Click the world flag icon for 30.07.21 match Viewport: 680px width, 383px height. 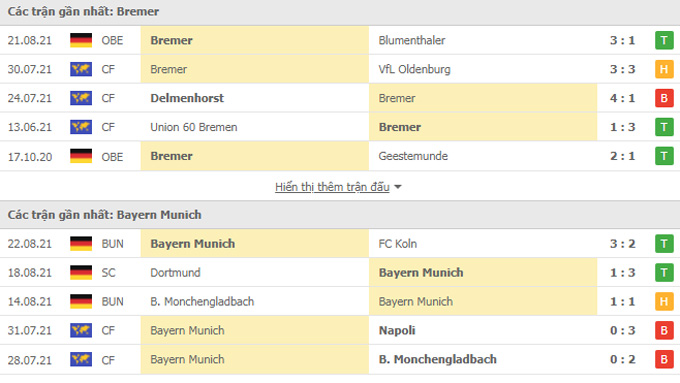point(81,69)
